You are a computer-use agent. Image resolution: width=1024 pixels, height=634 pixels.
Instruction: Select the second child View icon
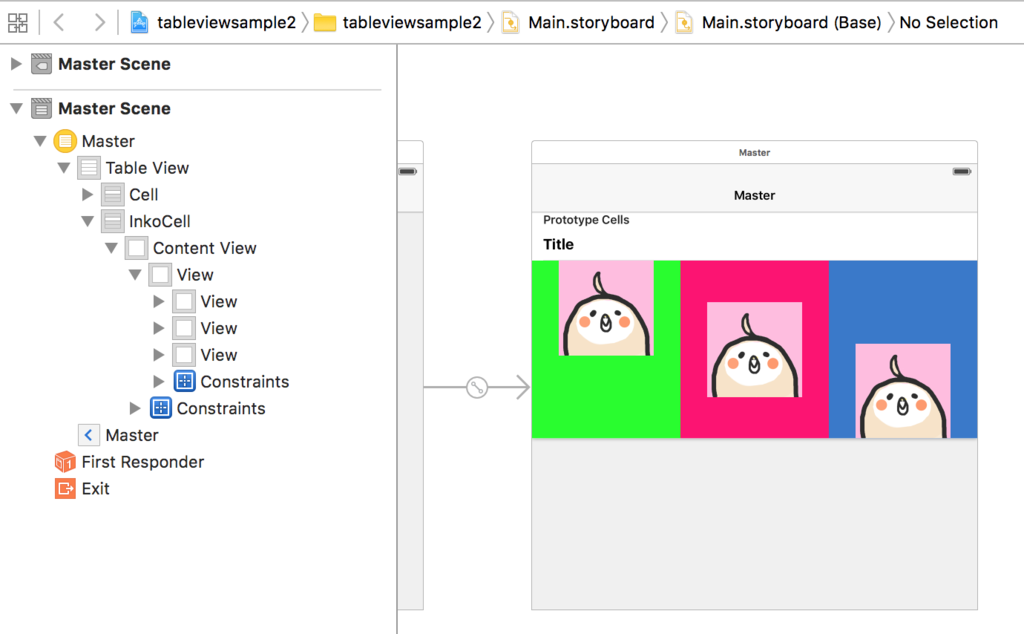tap(184, 328)
